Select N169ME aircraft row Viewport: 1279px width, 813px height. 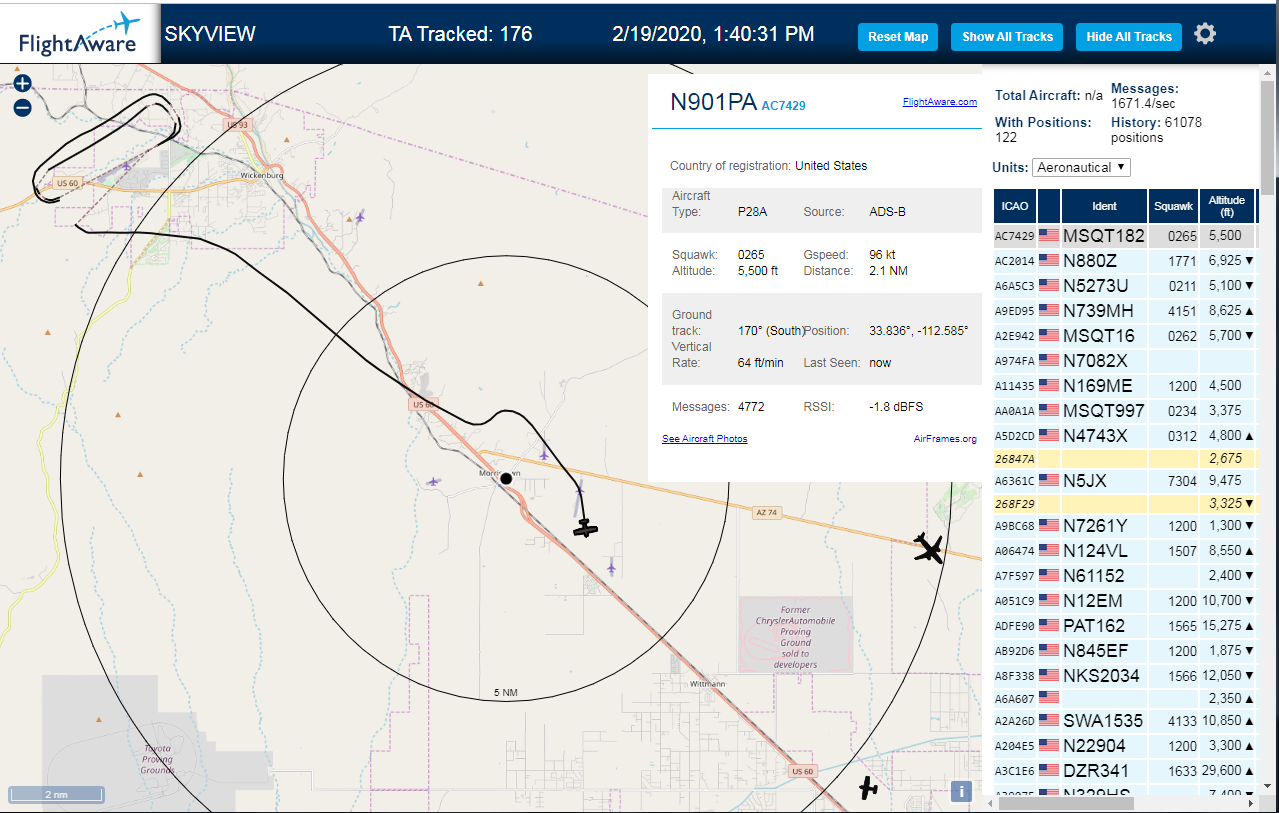point(1125,386)
